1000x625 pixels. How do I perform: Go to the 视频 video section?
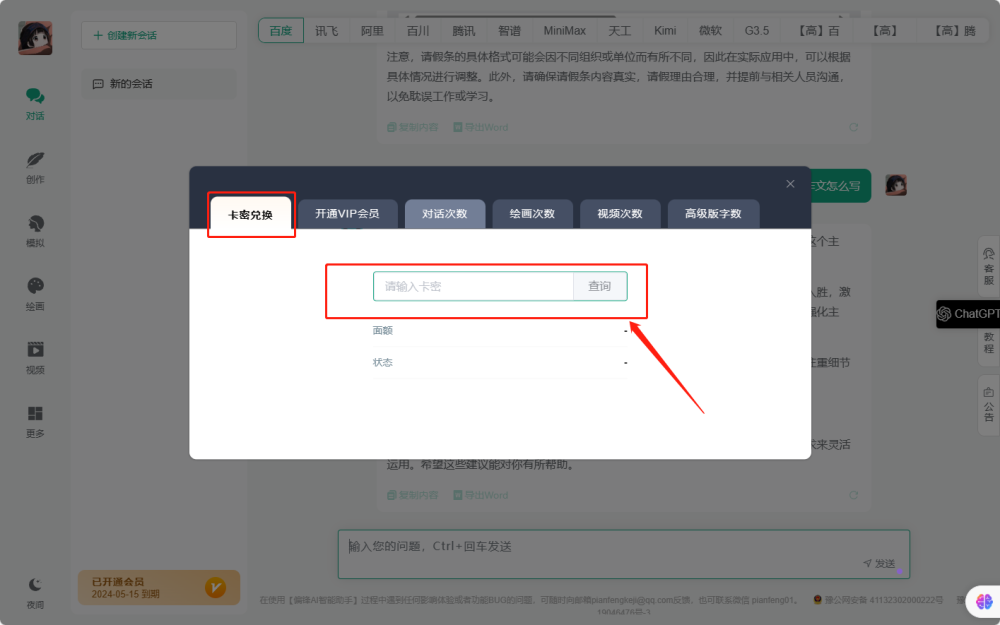[x=35, y=358]
